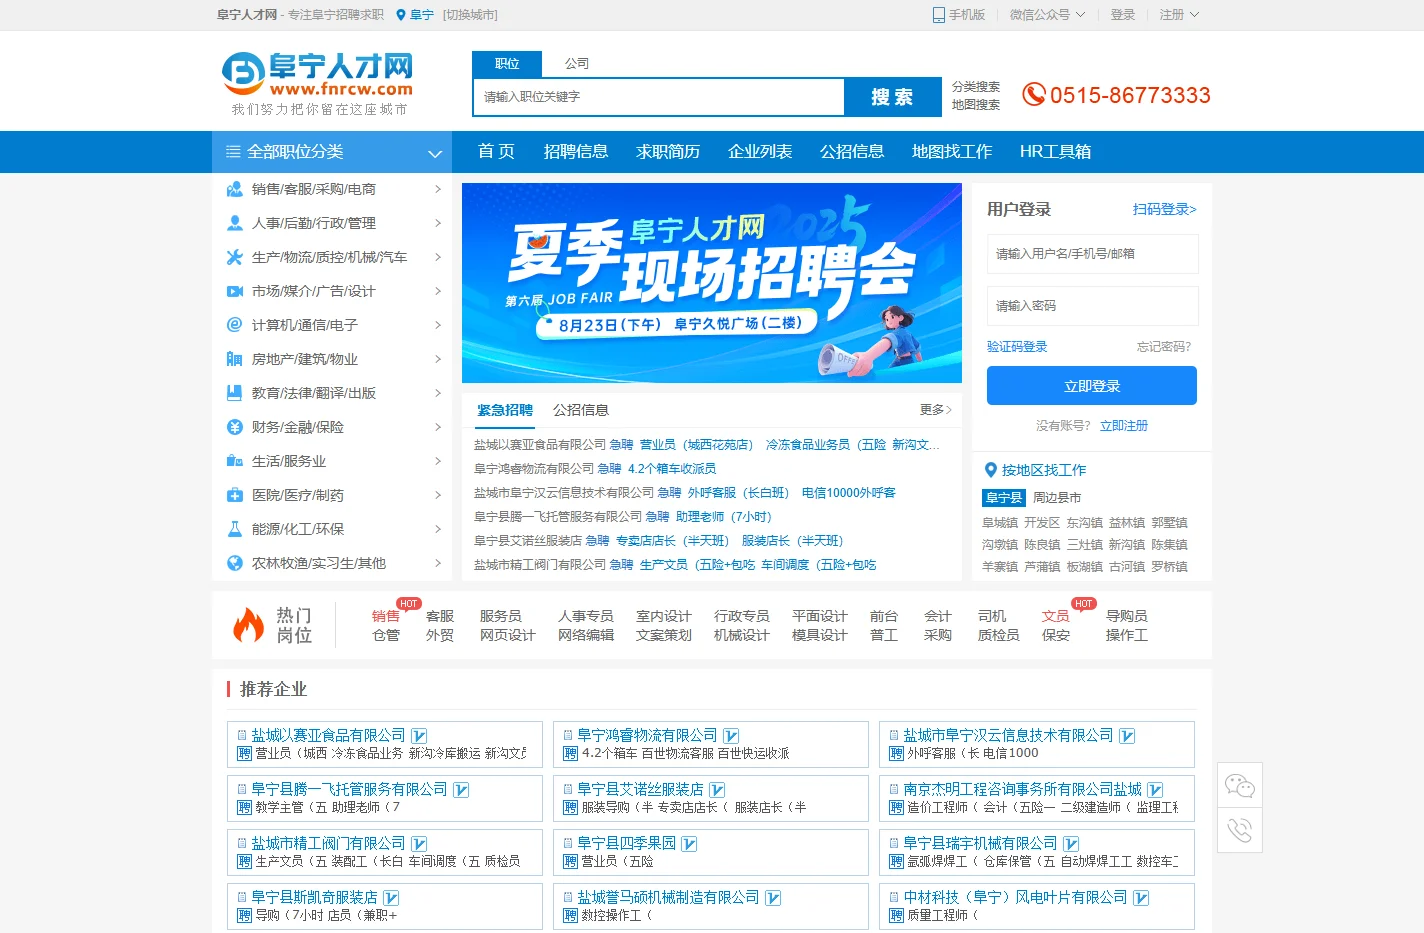Open 求职简历 in navigation bar

pyautogui.click(x=668, y=152)
